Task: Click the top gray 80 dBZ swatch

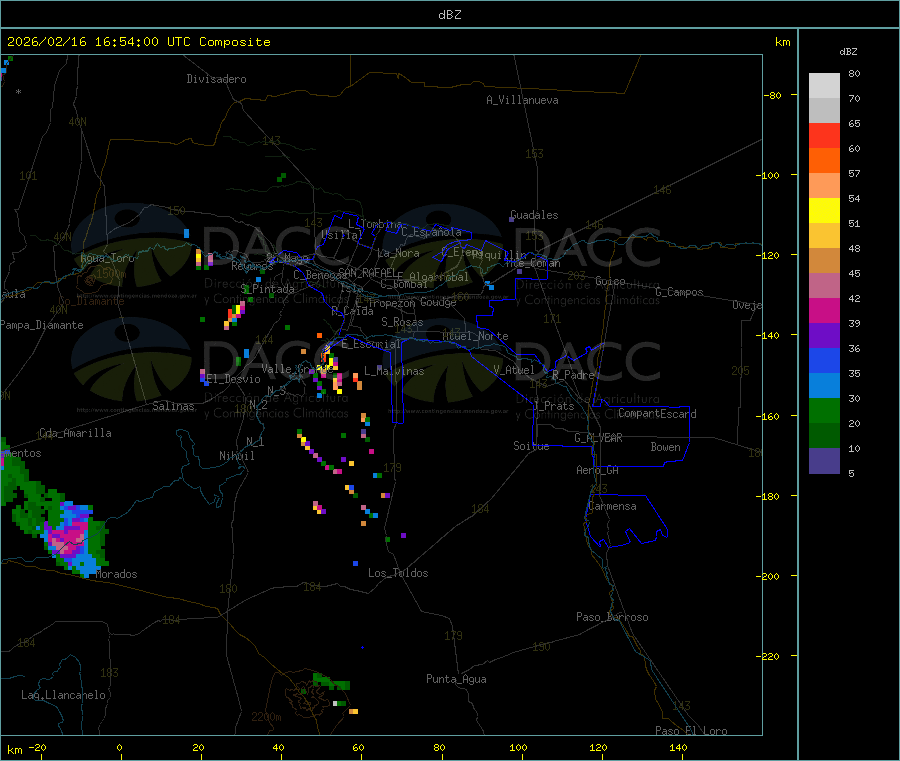Action: point(824,86)
